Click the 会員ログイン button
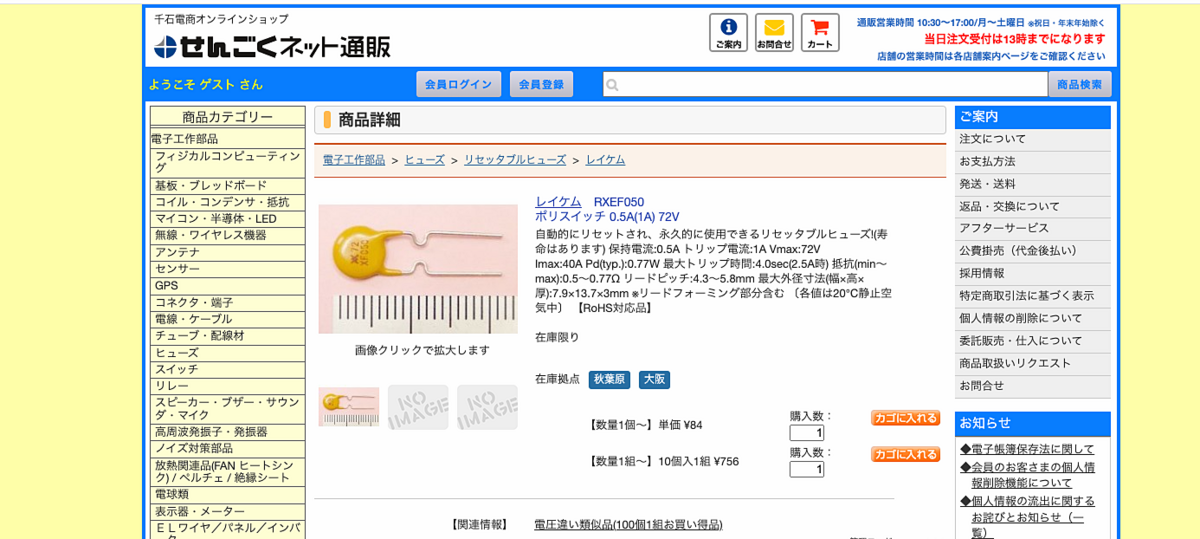Viewport: 1200px width, 539px height. tap(458, 84)
